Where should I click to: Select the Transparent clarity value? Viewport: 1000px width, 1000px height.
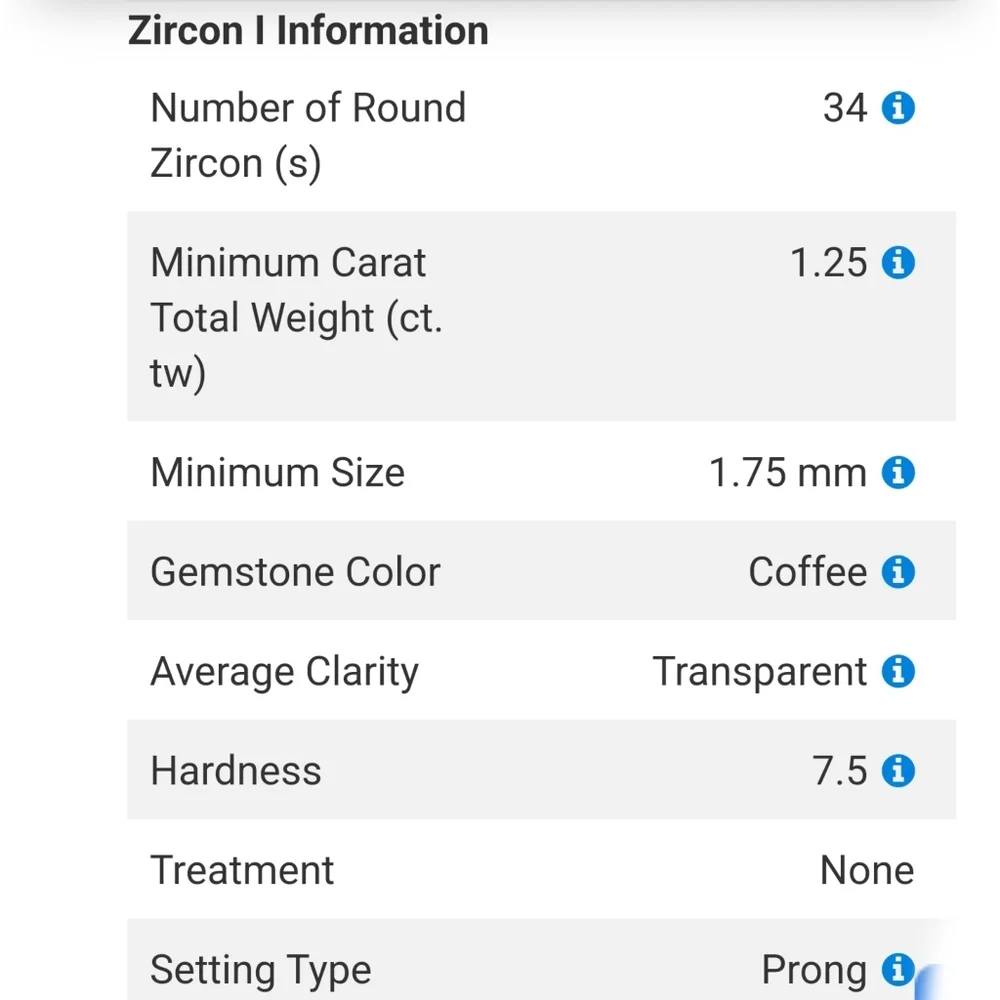(x=759, y=672)
